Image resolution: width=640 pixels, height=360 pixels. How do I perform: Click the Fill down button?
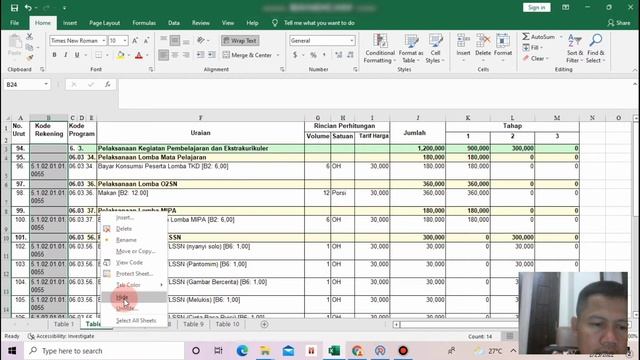pyautogui.click(x=532, y=48)
